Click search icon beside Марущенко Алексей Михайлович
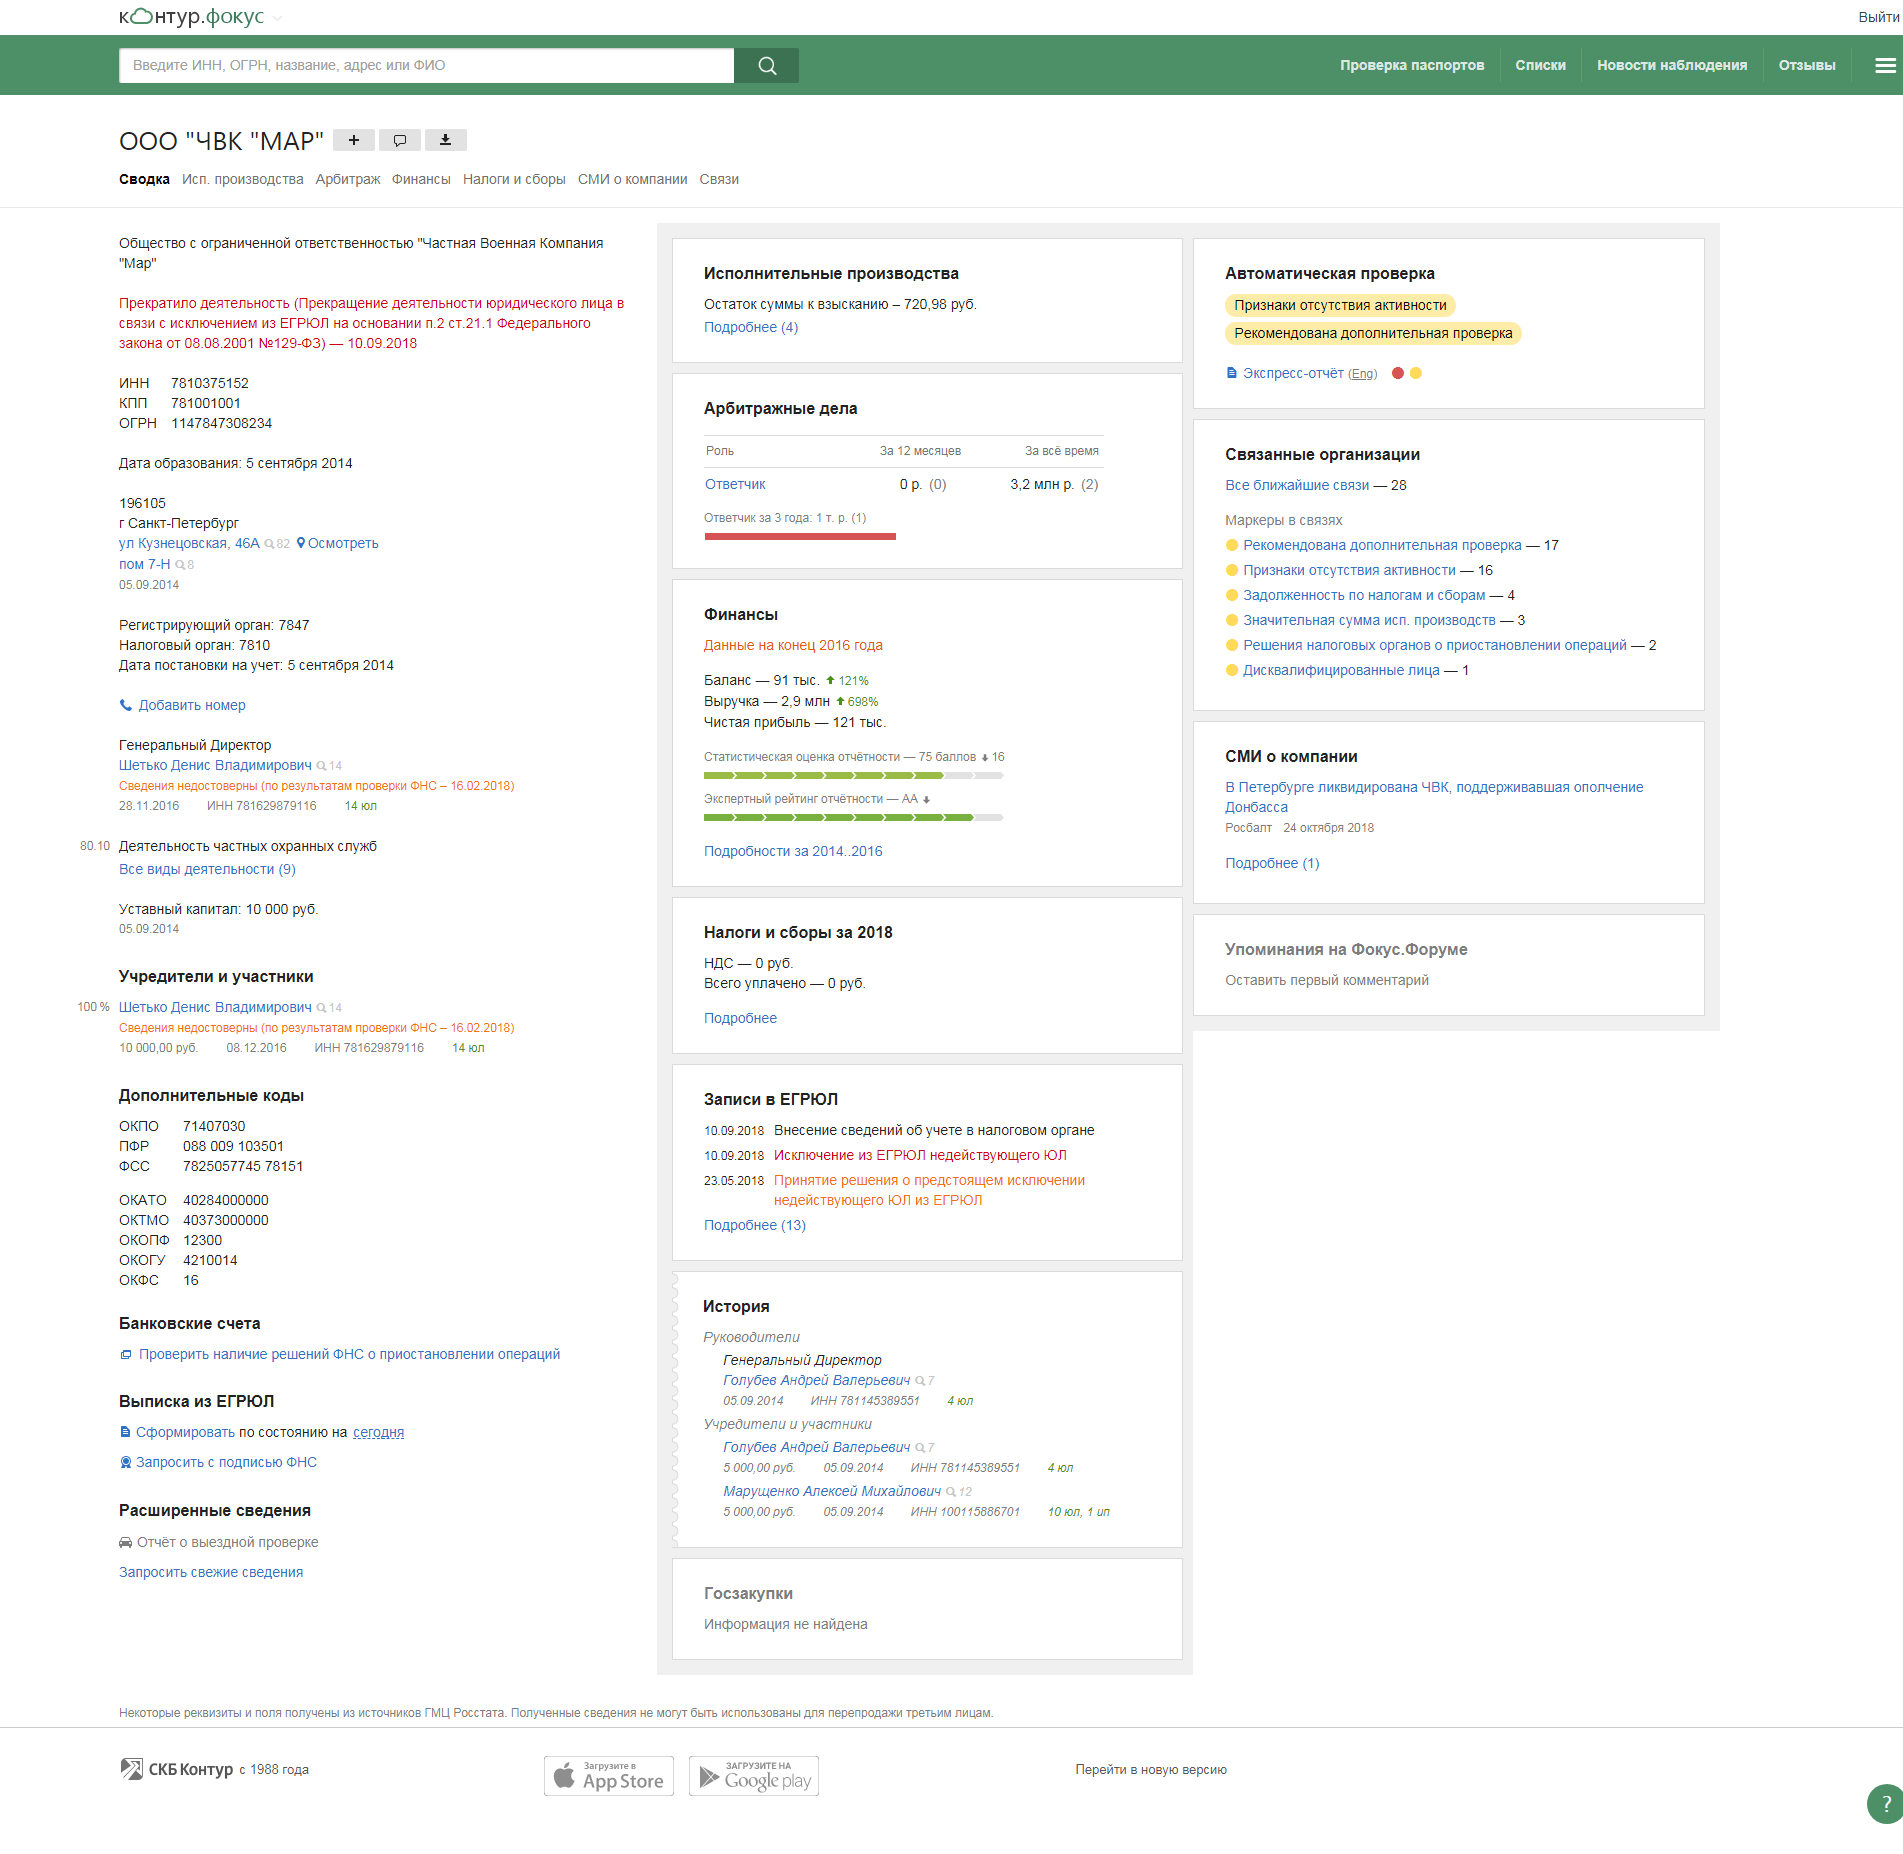This screenshot has height=1854, width=1903. [951, 1492]
